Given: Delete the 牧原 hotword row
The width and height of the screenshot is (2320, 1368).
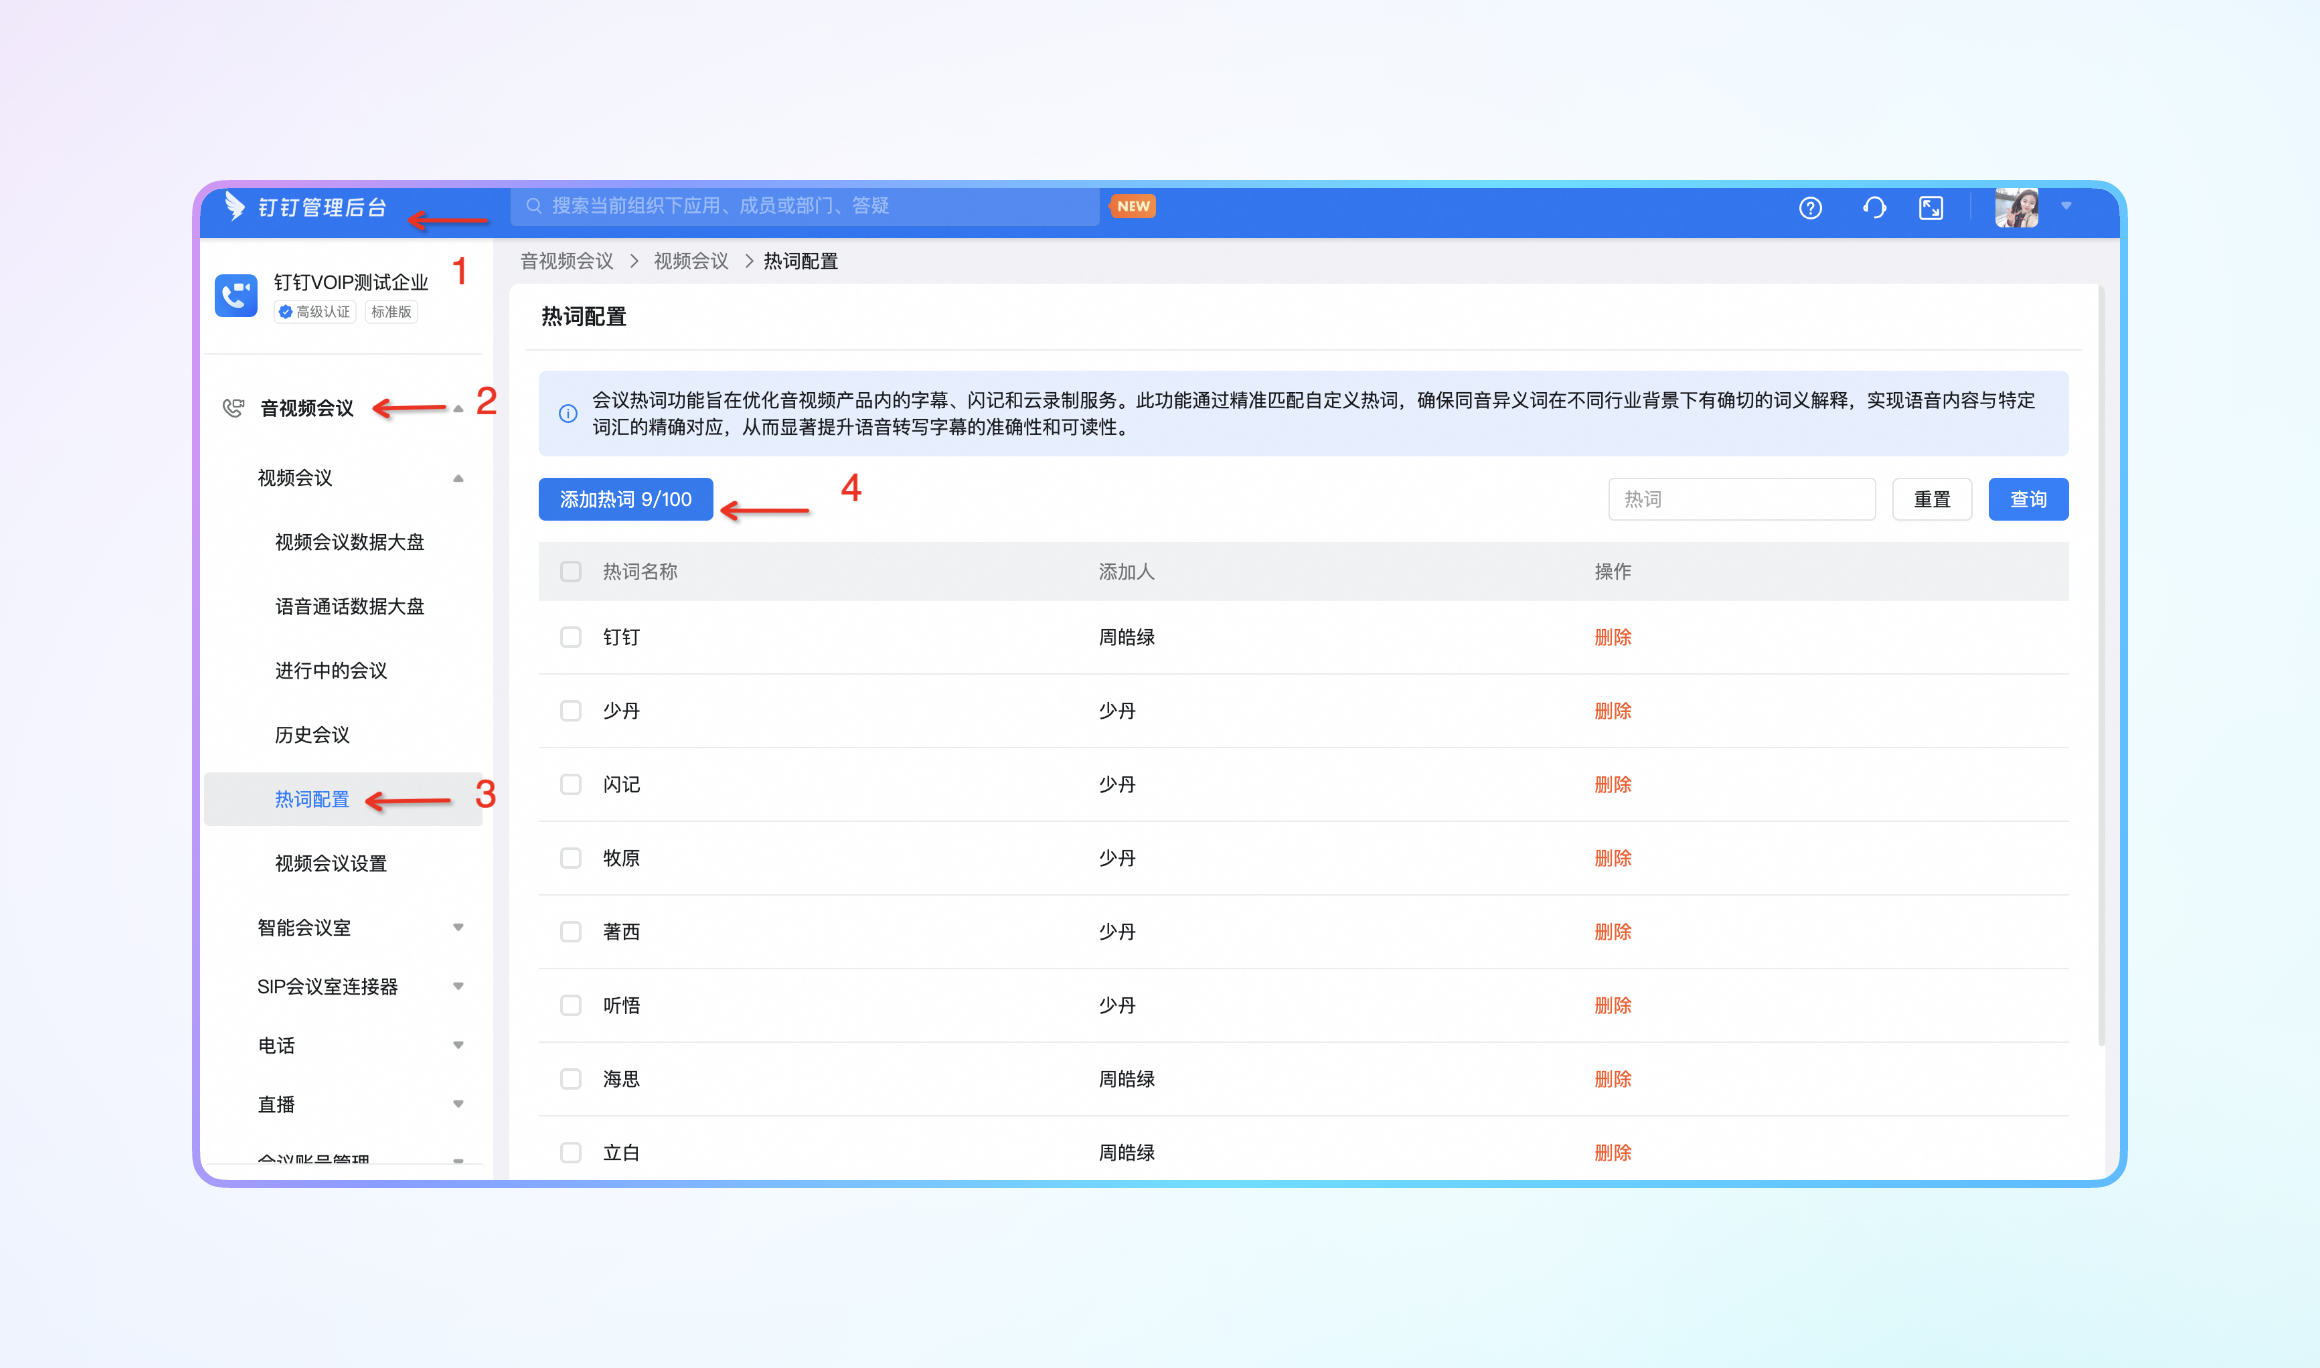Looking at the screenshot, I should tap(1612, 858).
